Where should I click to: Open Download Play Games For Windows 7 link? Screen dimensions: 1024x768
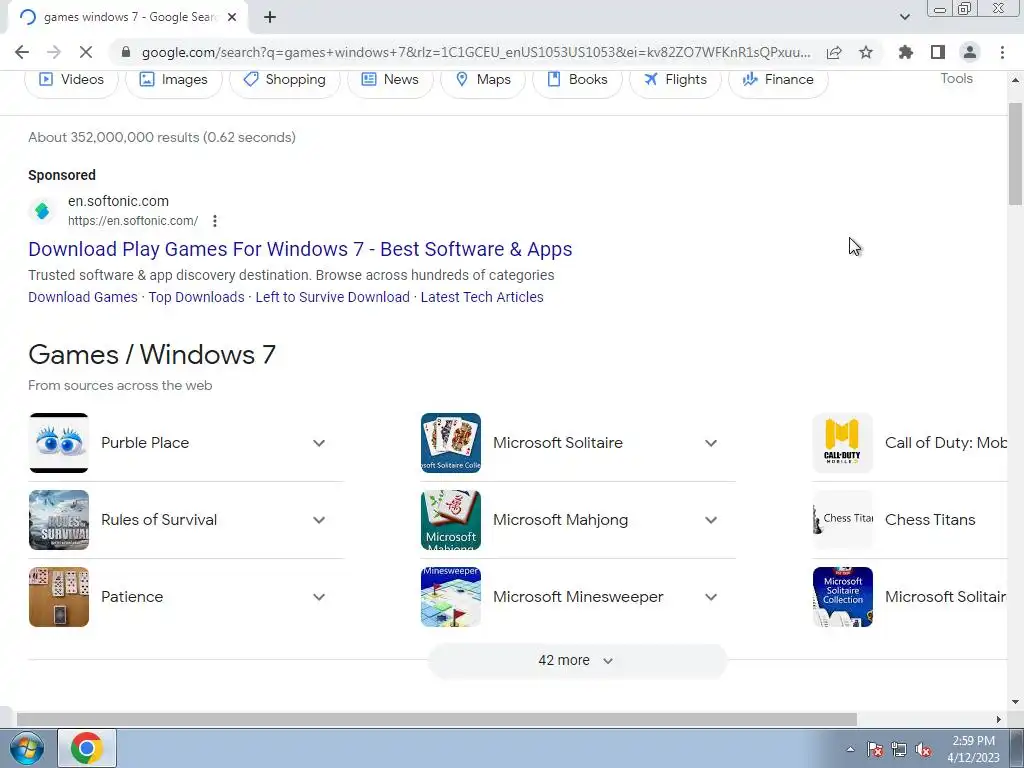pyautogui.click(x=300, y=249)
